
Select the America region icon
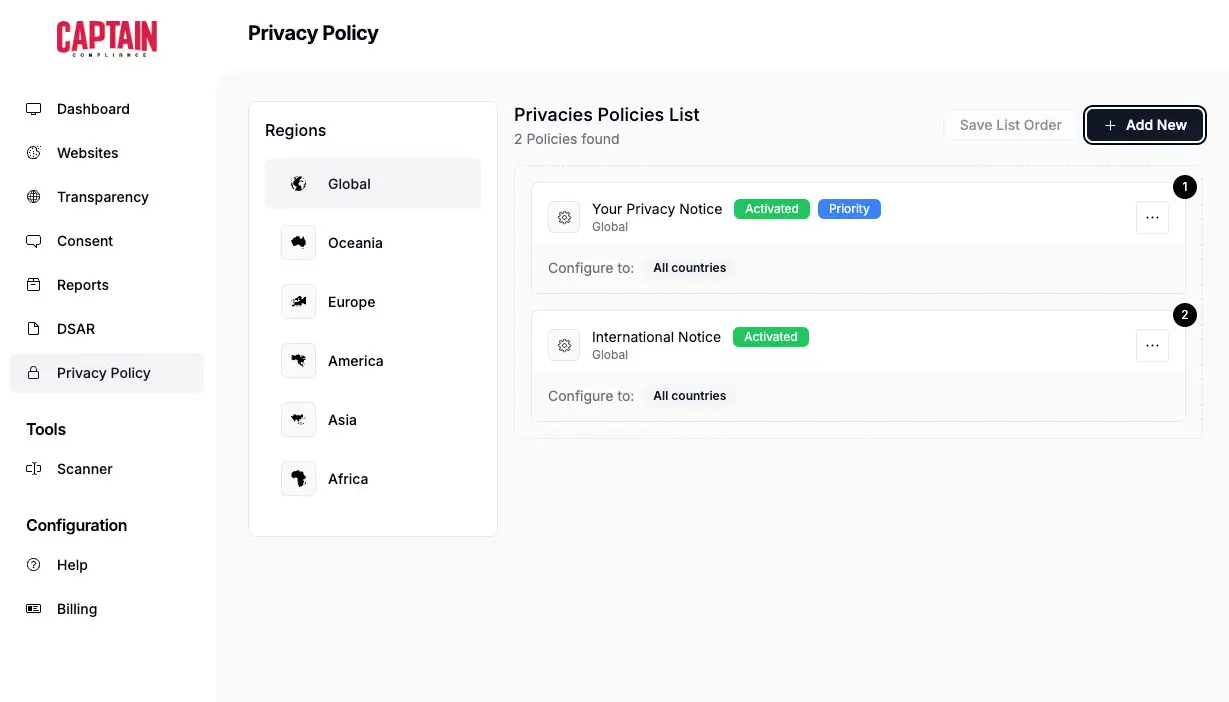[298, 360]
